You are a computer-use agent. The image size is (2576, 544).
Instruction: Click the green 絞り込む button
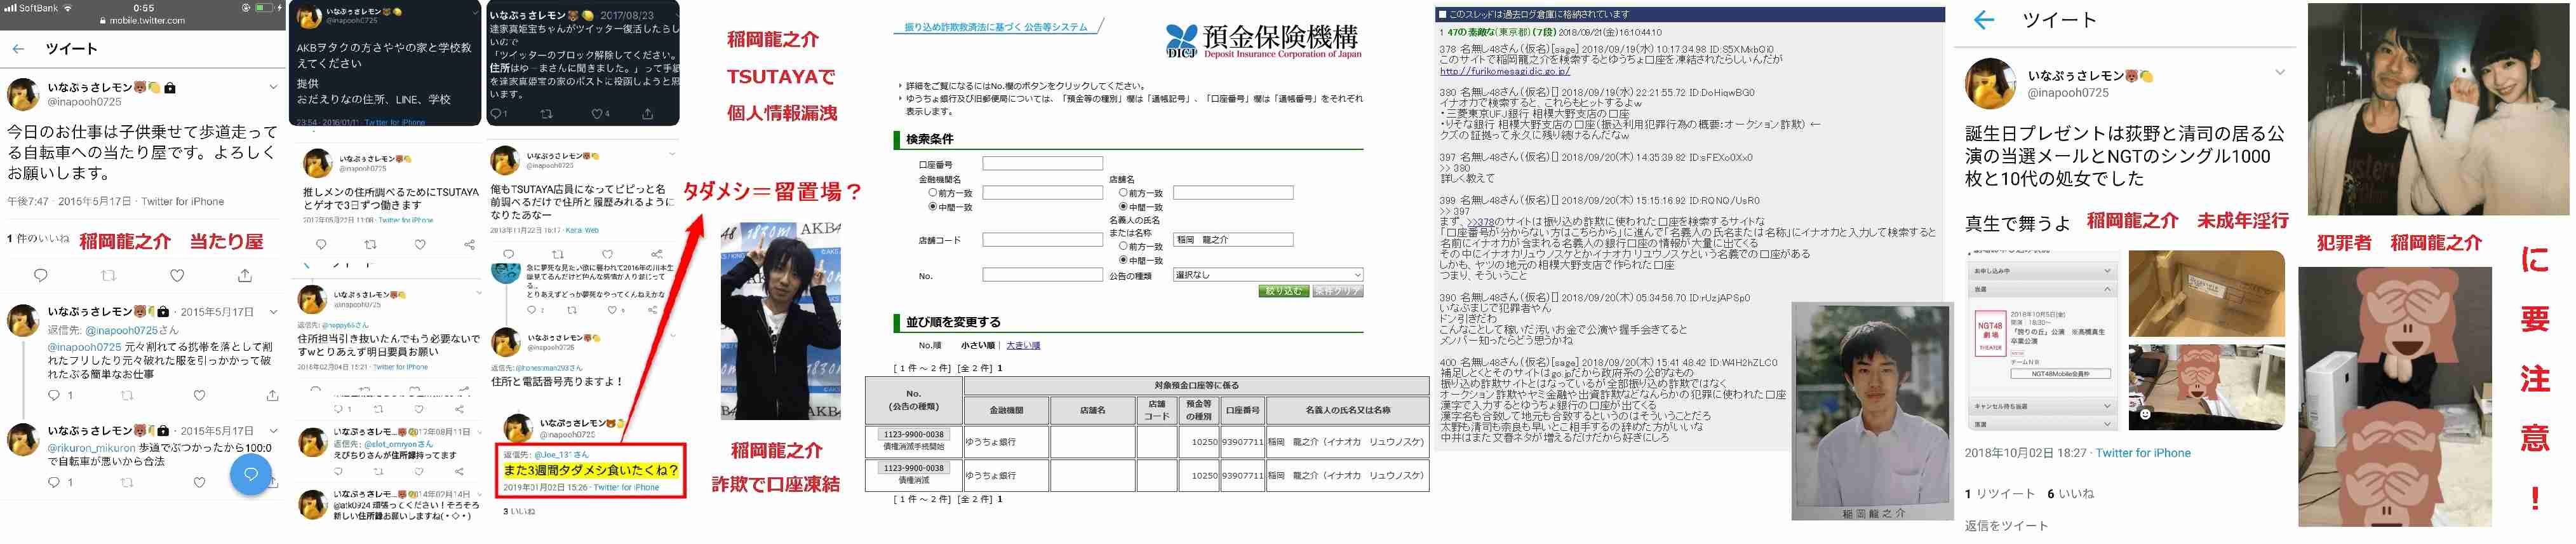(x=1283, y=291)
